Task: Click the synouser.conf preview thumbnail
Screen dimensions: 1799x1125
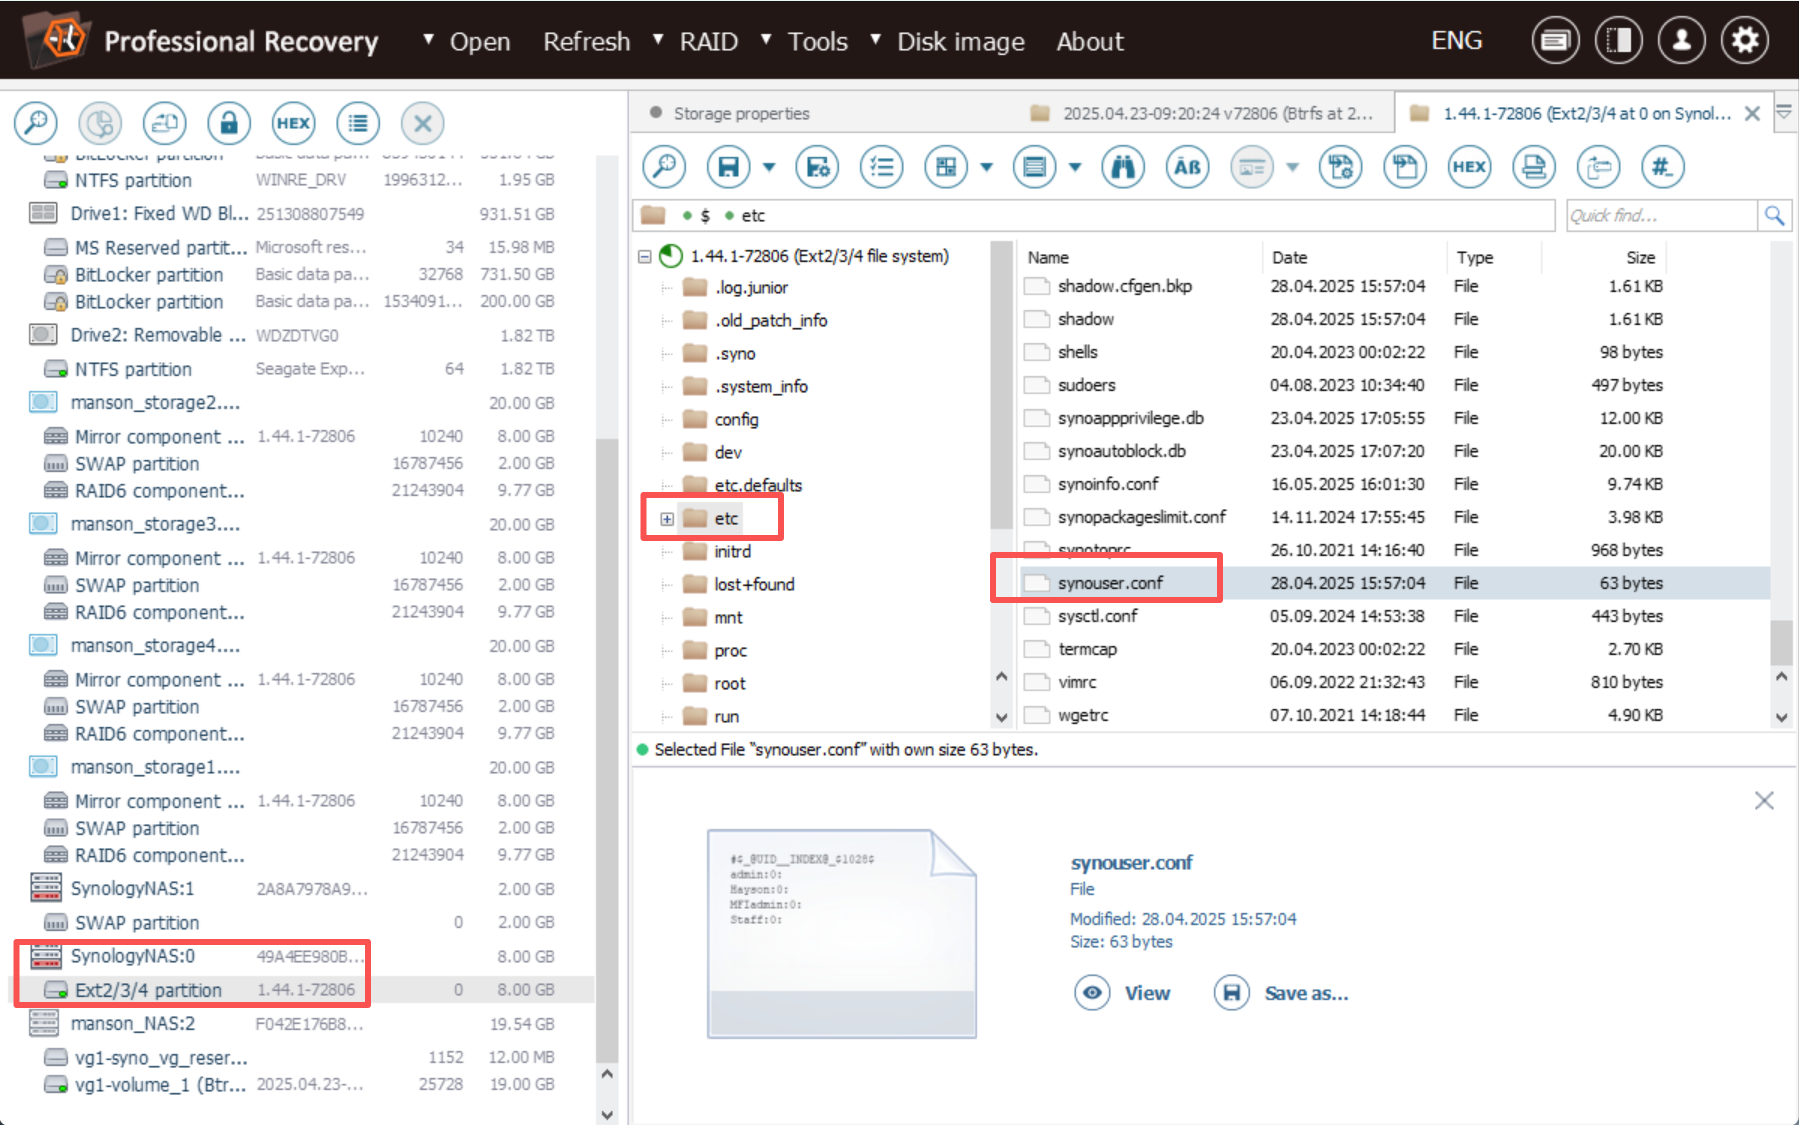Action: (x=841, y=934)
